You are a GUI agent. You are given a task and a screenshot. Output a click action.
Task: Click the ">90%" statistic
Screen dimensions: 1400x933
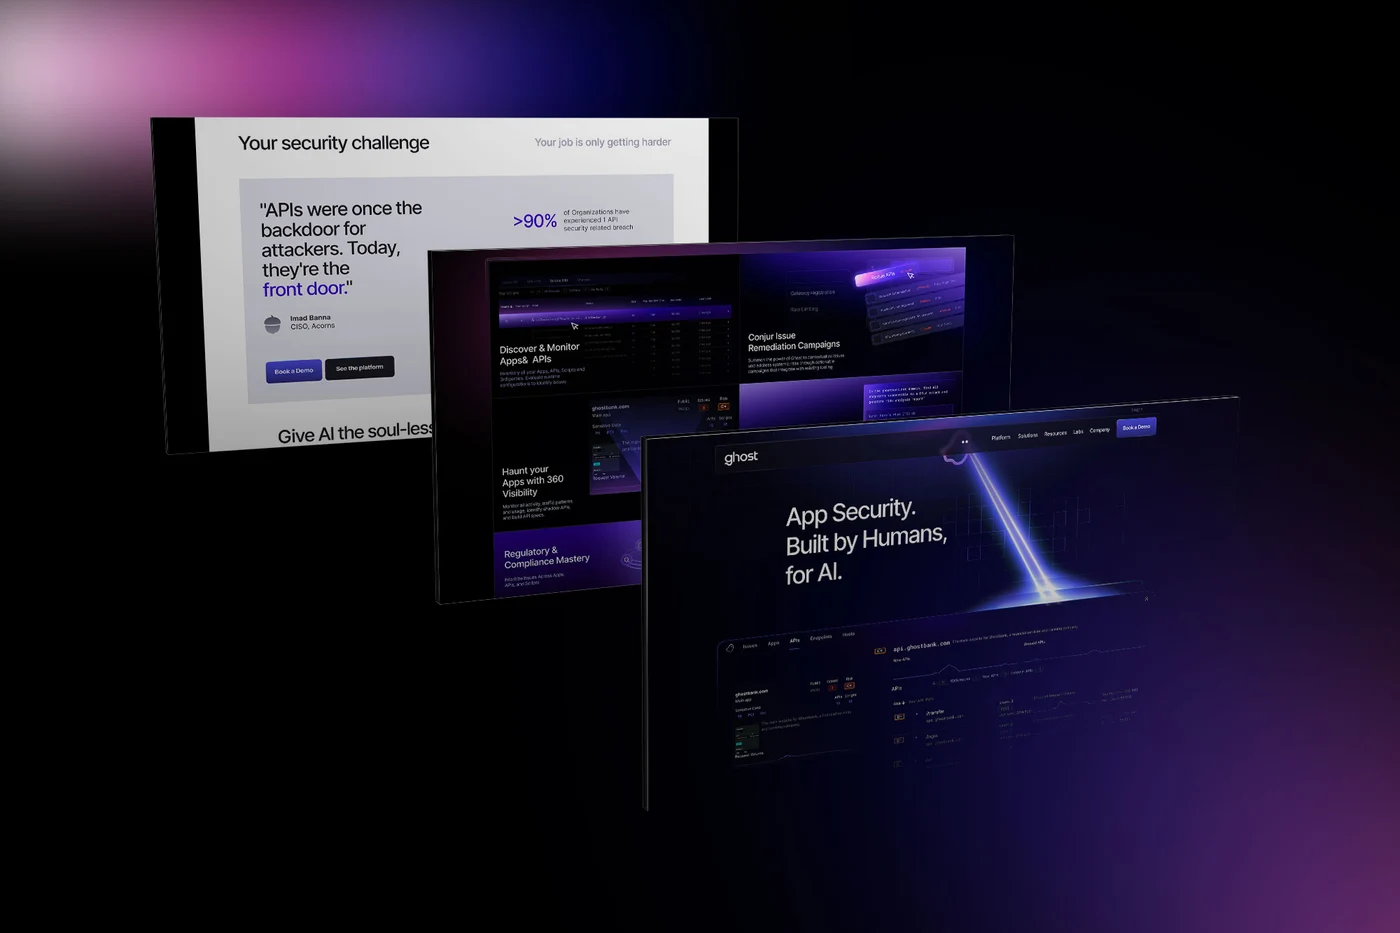point(535,221)
